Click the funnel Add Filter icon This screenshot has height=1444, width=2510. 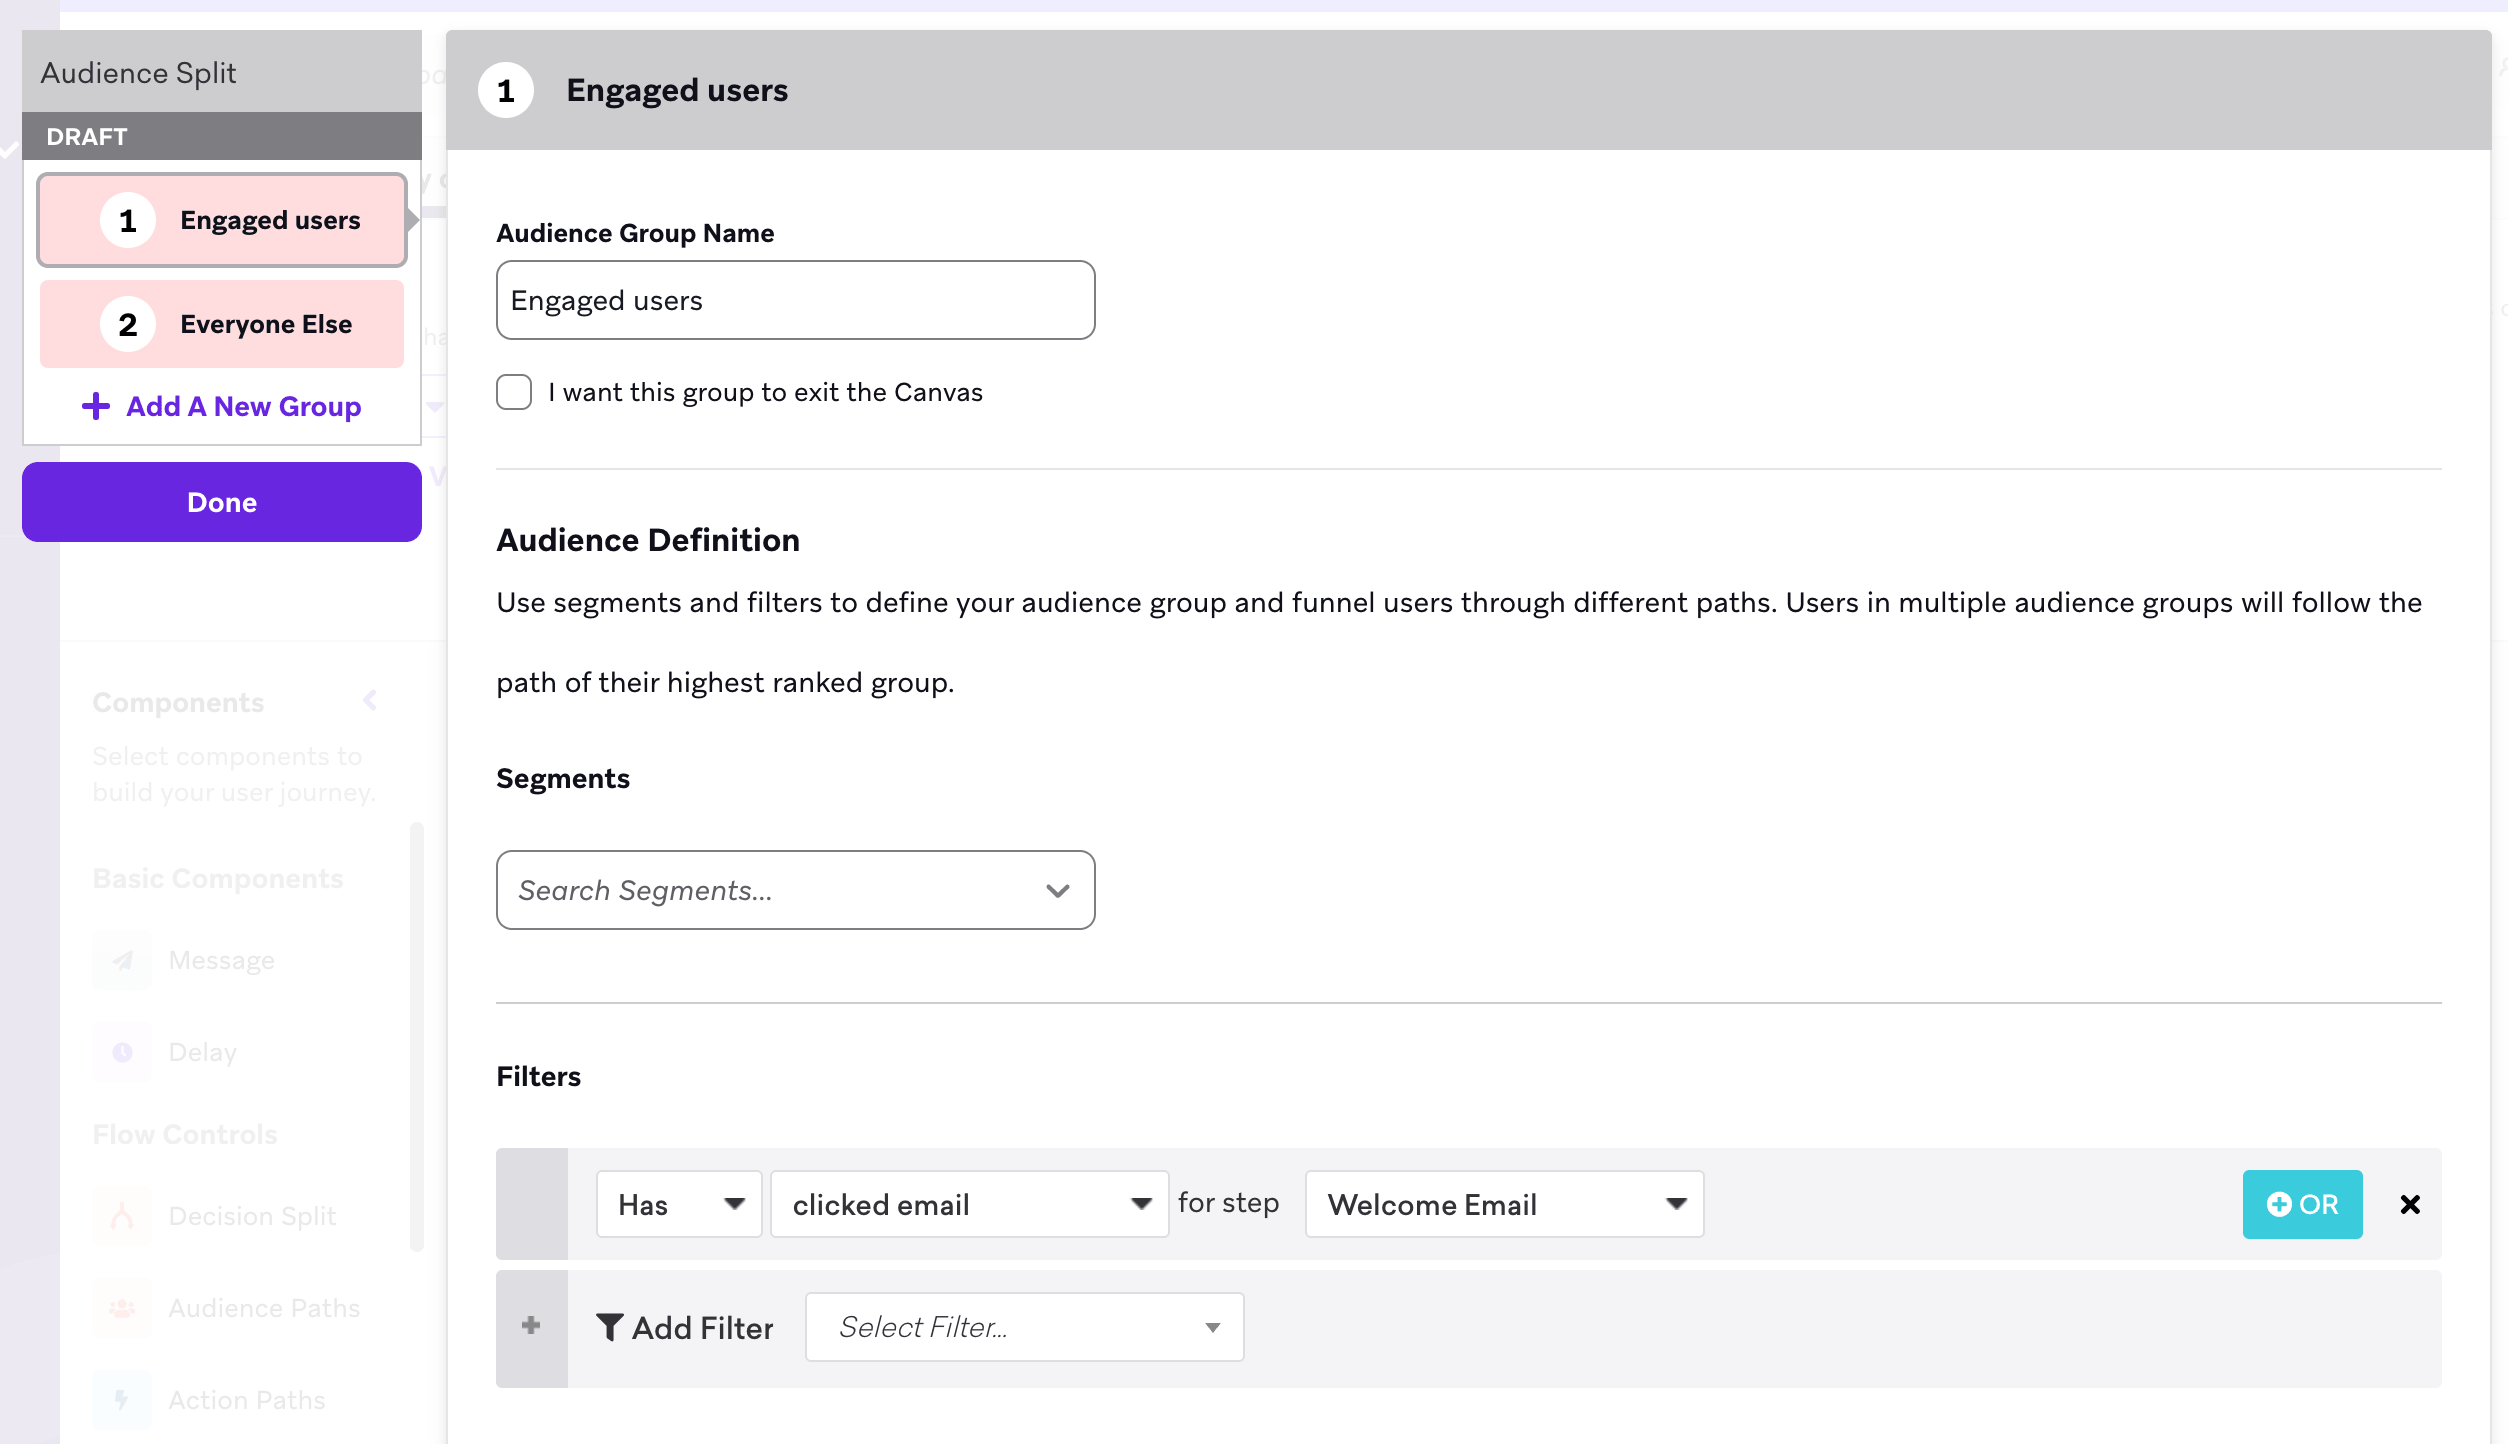[x=609, y=1327]
